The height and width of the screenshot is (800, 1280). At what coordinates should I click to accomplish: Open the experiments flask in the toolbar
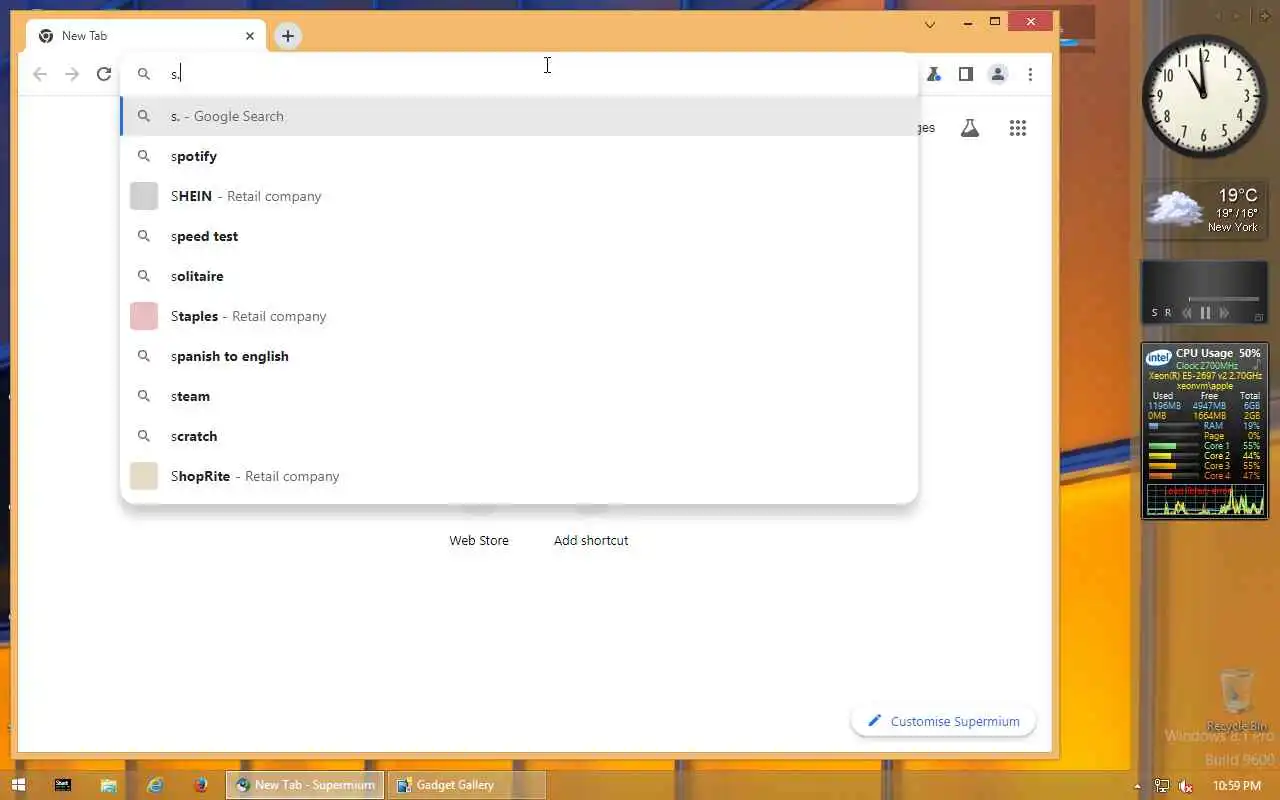(934, 74)
